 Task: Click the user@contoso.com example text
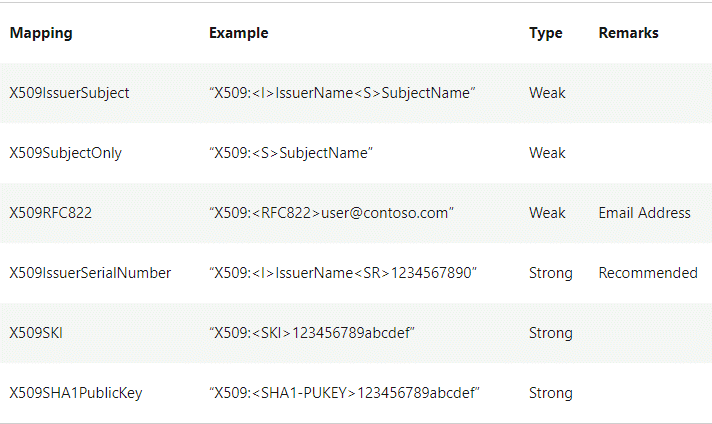pyautogui.click(x=331, y=213)
